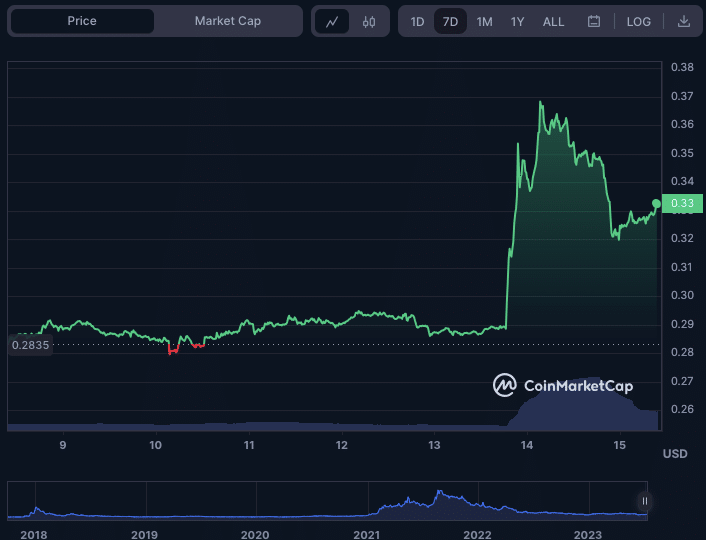Select the 7D time range

click(x=450, y=21)
